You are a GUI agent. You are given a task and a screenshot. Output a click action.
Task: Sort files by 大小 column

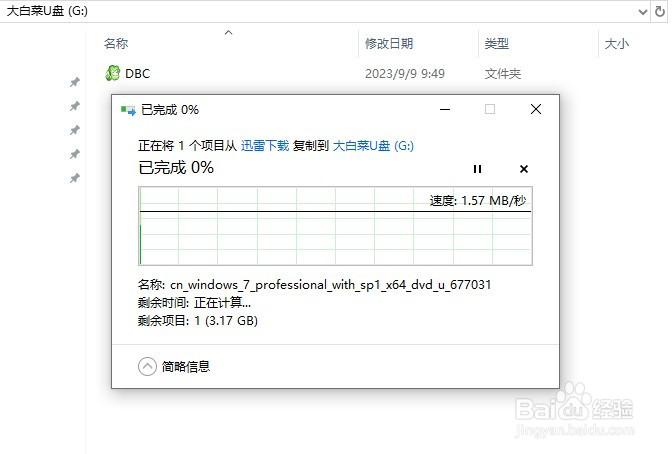[616, 43]
